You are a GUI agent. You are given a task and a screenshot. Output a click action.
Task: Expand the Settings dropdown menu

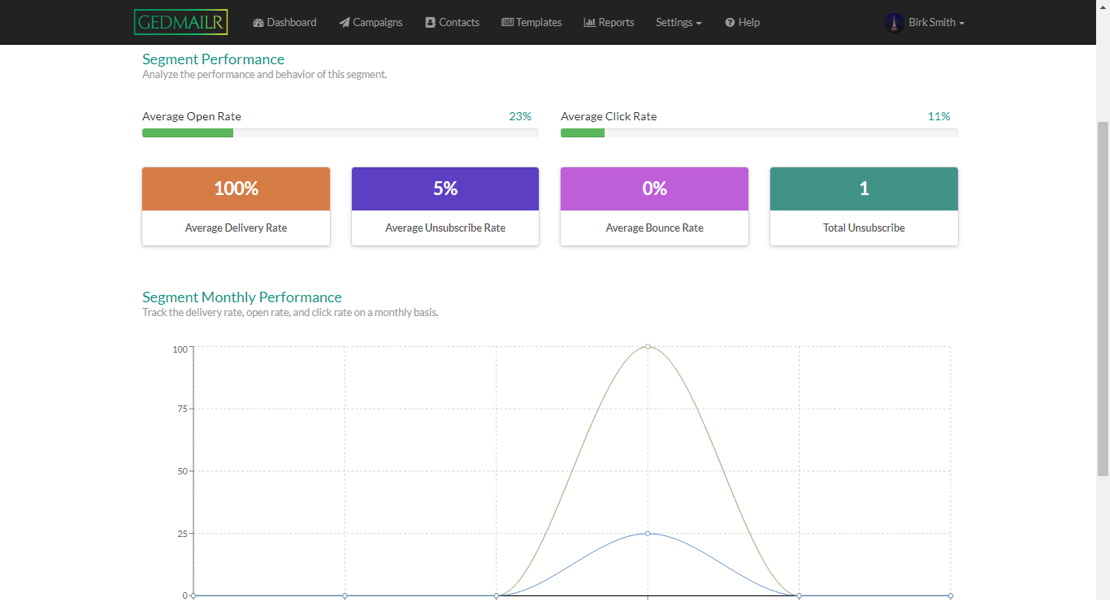pyautogui.click(x=678, y=22)
